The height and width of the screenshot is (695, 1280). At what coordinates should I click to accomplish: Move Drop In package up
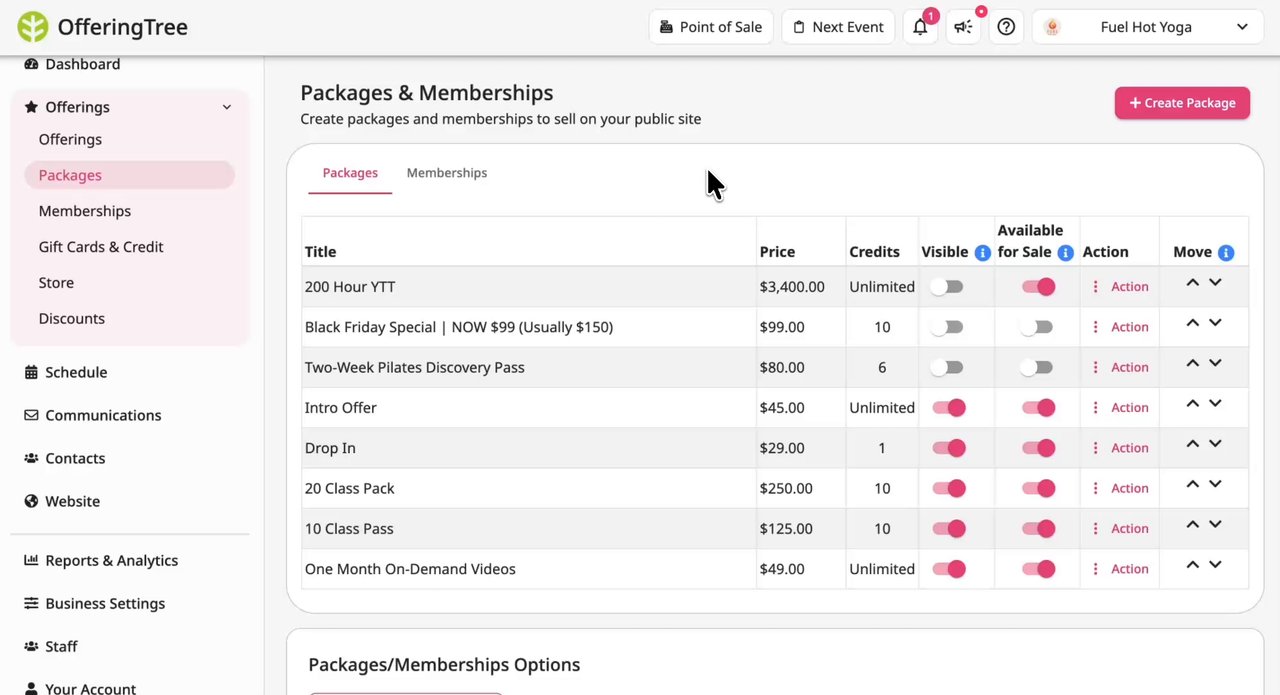(1192, 444)
